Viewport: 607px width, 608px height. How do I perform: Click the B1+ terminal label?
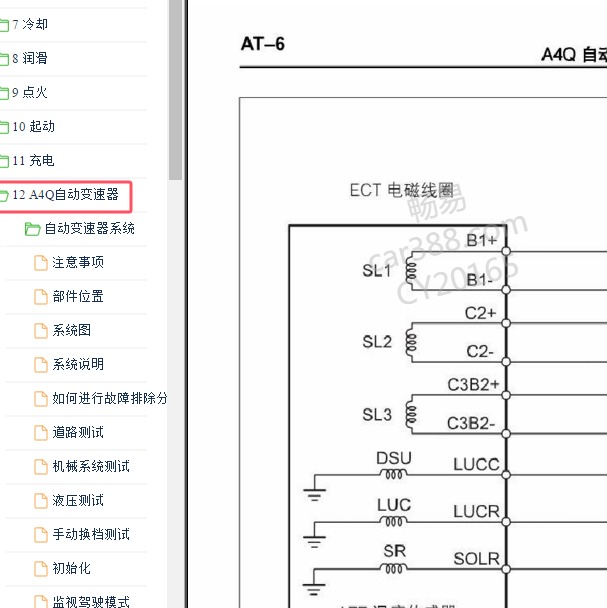pyautogui.click(x=481, y=240)
